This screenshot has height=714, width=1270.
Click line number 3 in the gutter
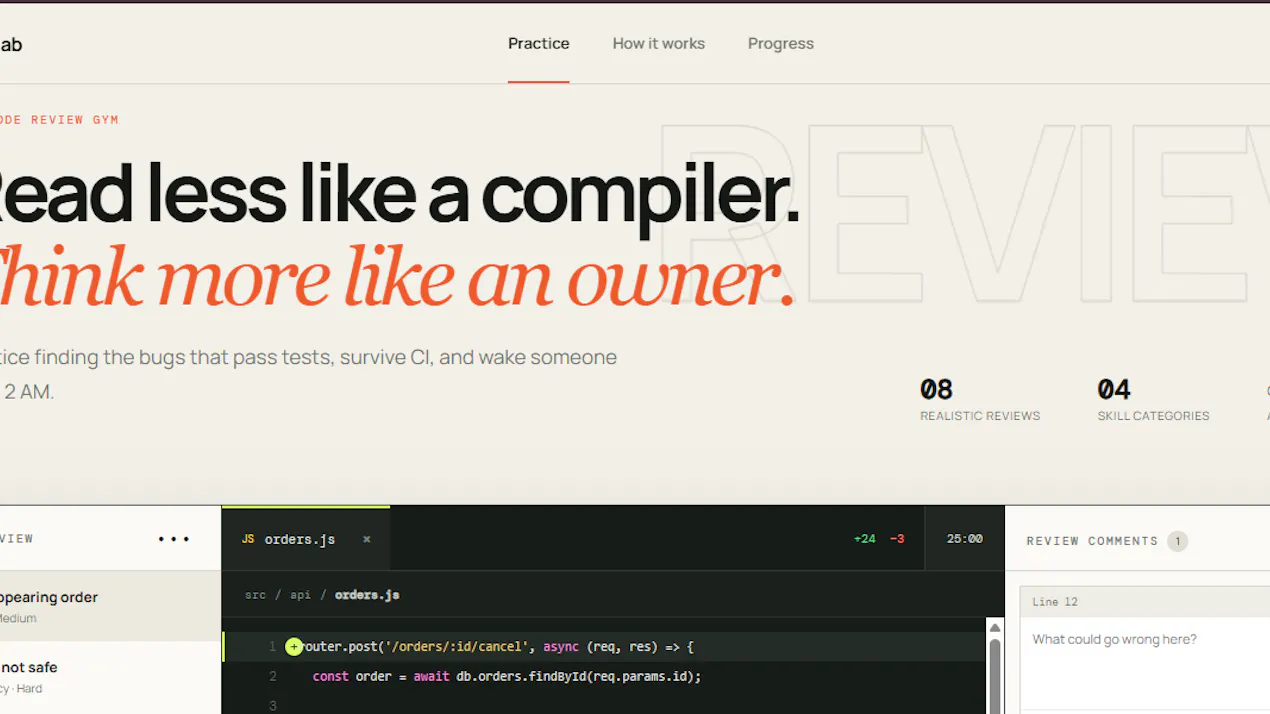coord(272,706)
